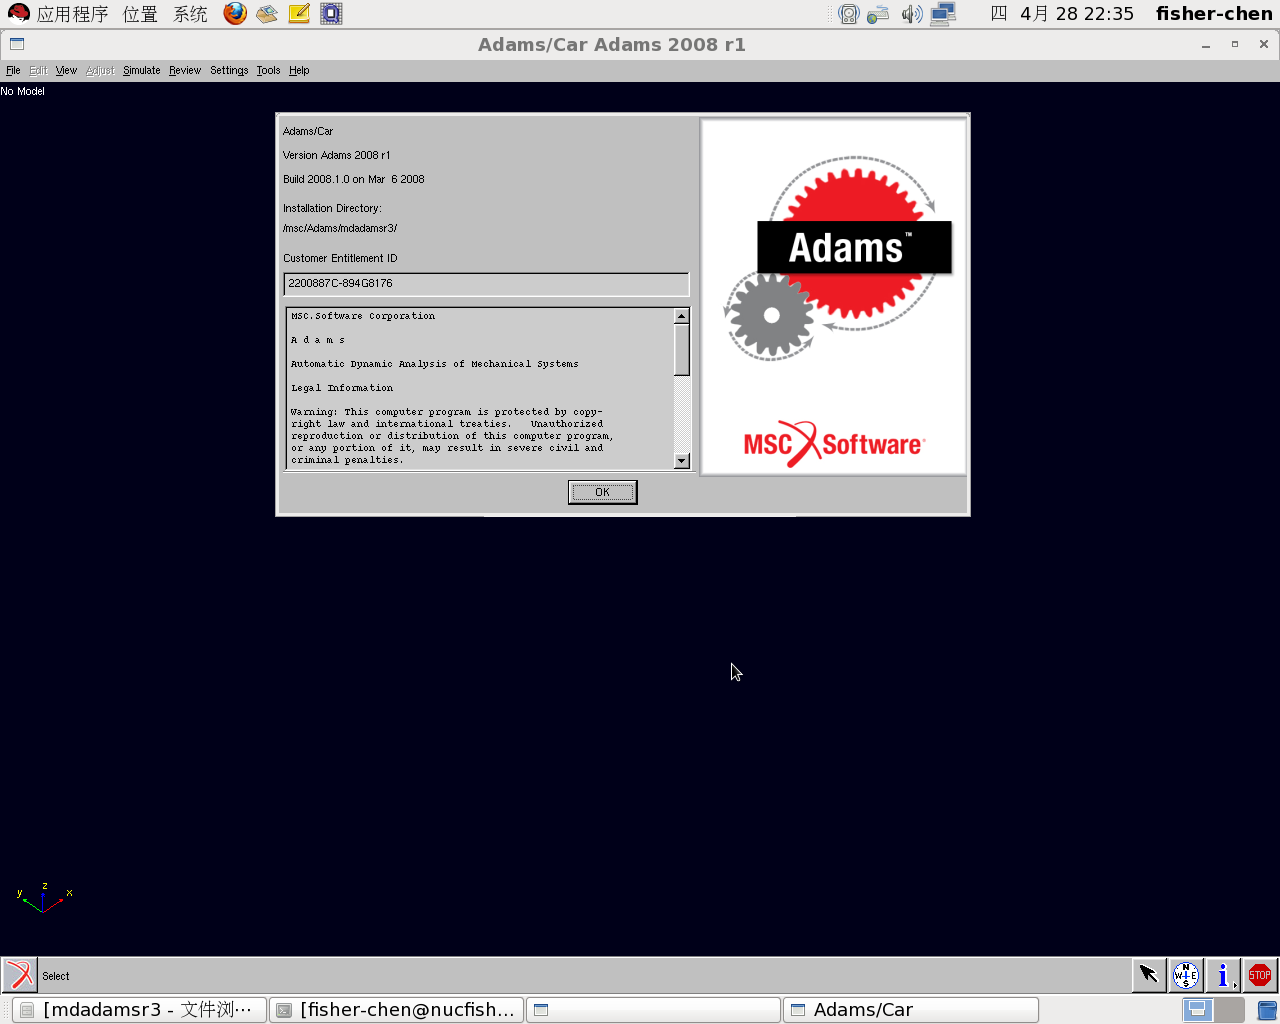This screenshot has width=1280, height=1024.
Task: Open the compass view orientation tool
Action: [1186, 975]
